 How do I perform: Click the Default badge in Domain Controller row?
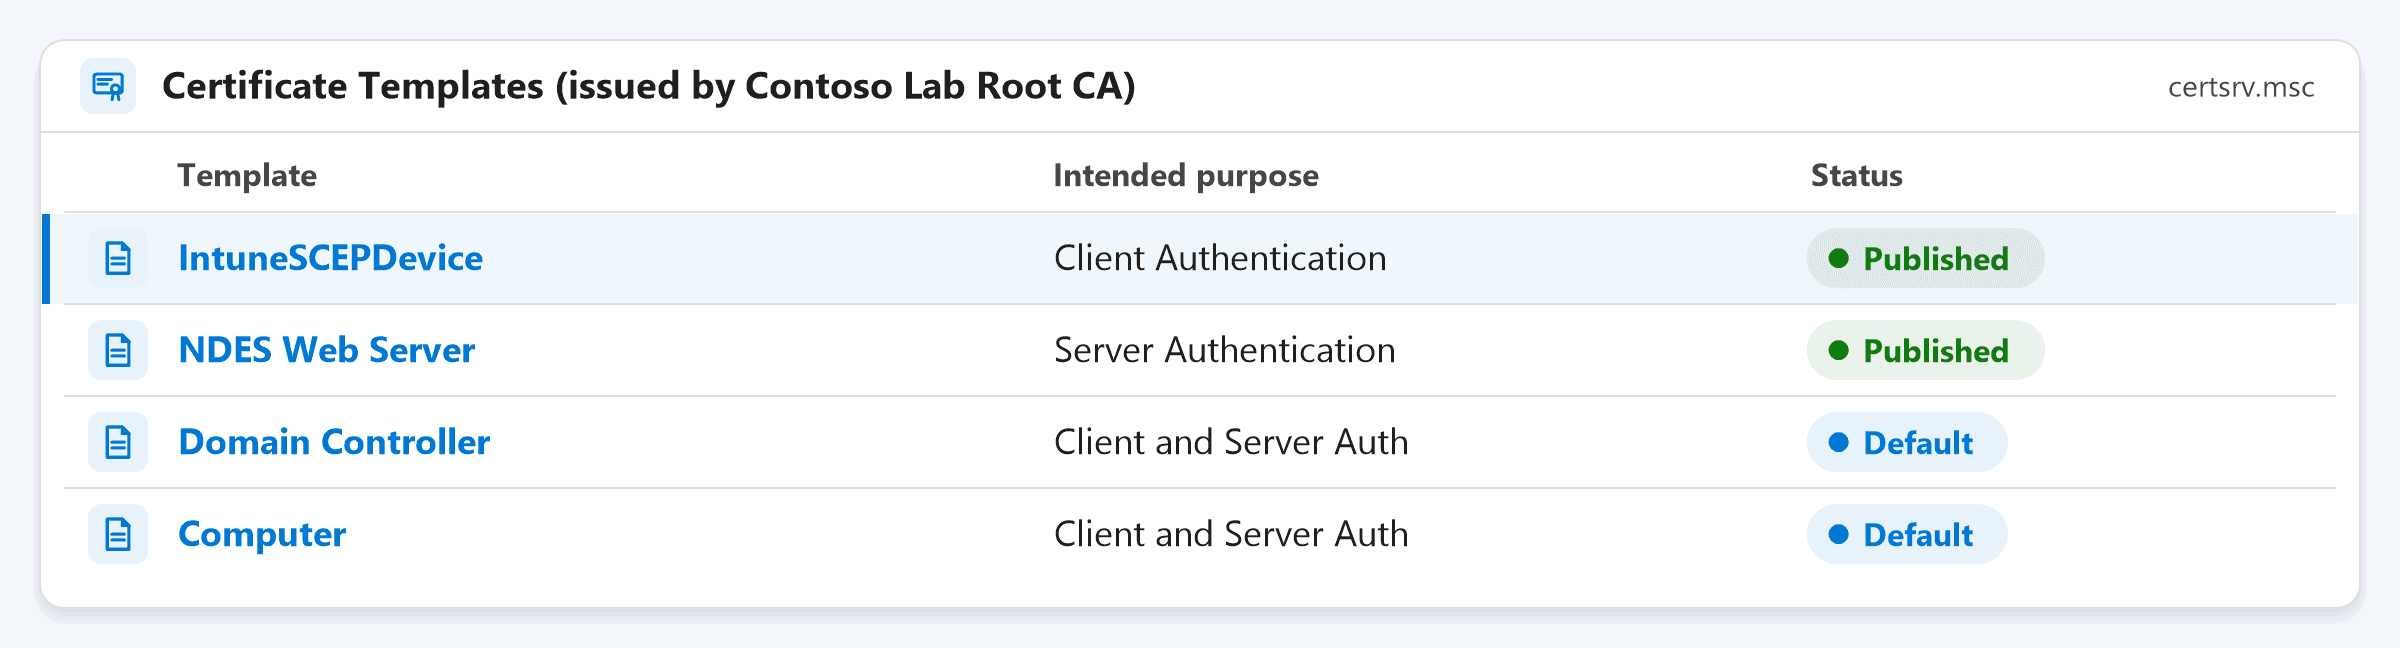(x=1906, y=442)
